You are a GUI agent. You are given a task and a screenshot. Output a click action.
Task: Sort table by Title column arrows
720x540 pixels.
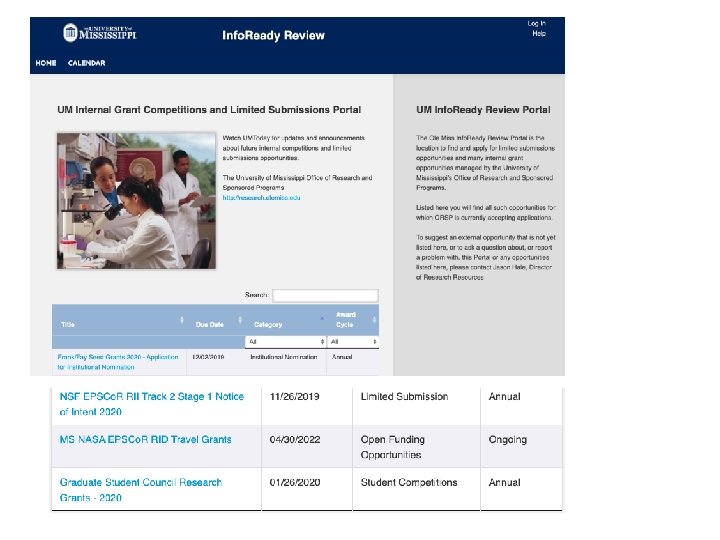[x=182, y=320]
